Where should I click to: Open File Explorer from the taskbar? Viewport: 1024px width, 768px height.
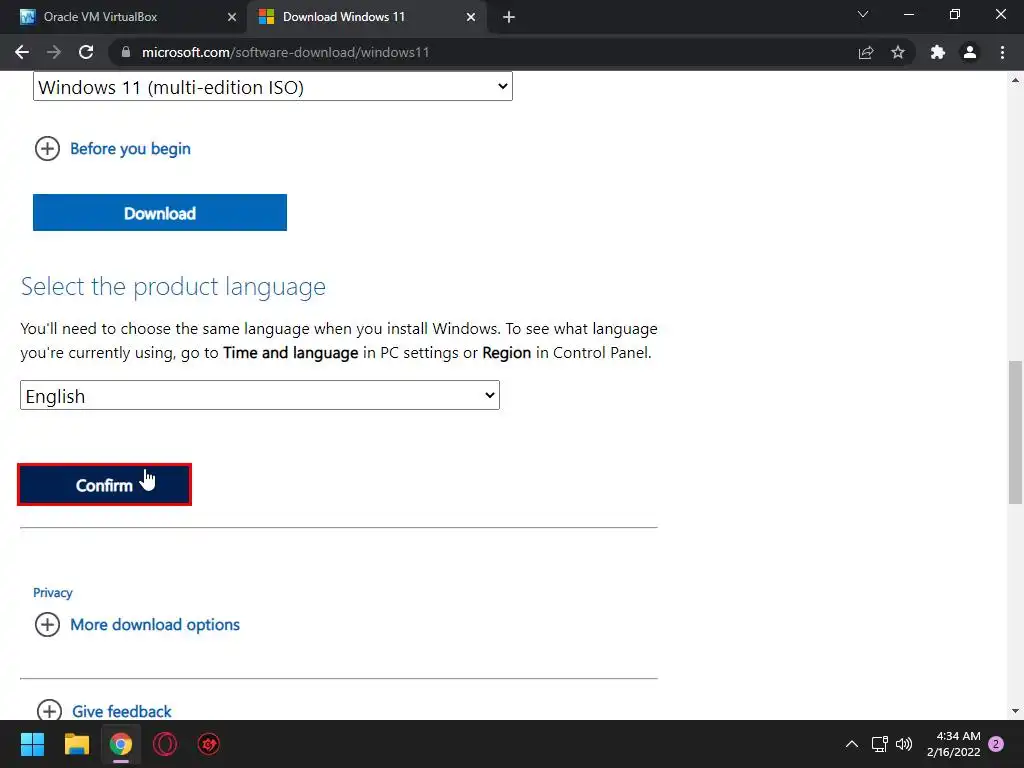tap(76, 744)
